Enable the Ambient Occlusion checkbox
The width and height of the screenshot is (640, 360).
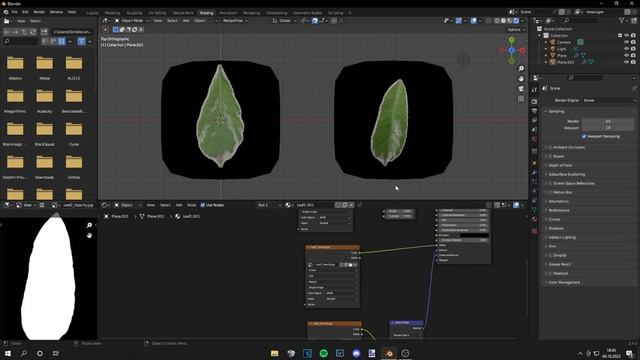[x=550, y=147]
